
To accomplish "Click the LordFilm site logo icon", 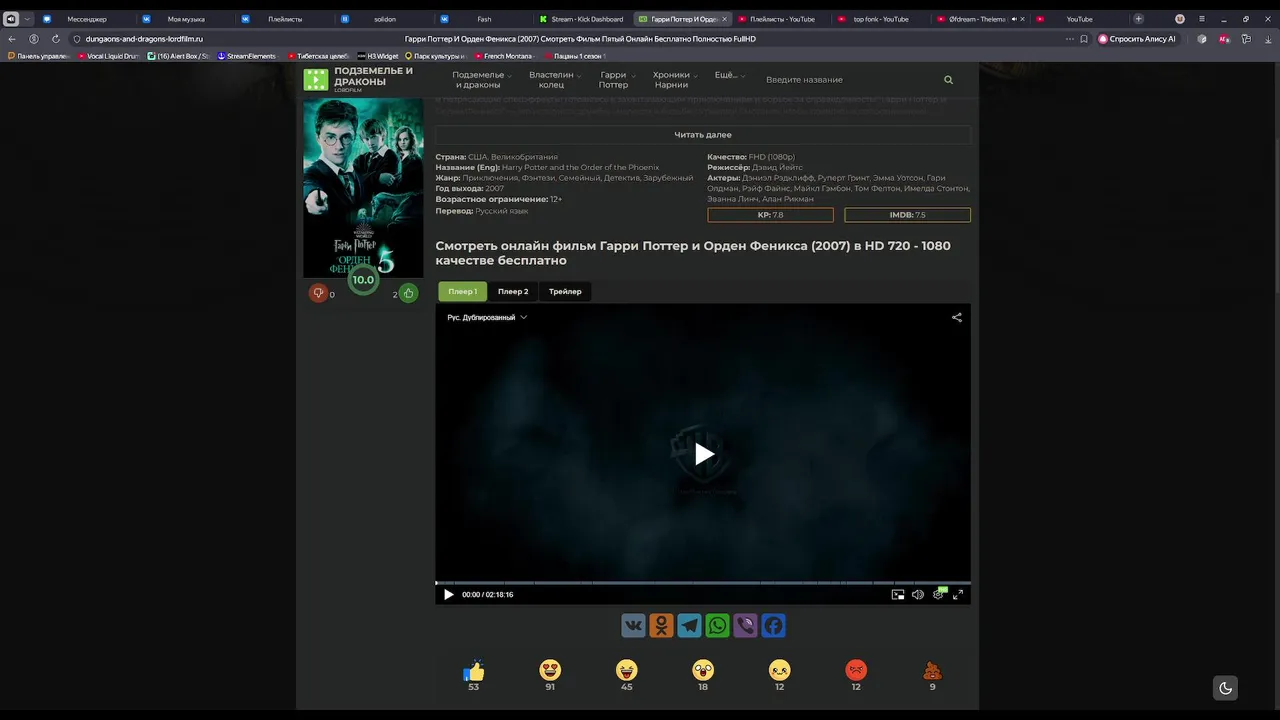I will (x=316, y=80).
